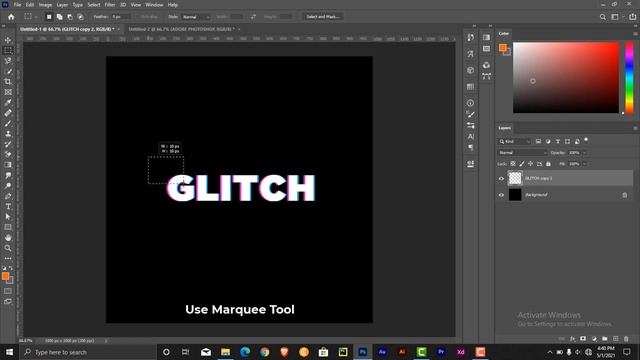Select the Horizontal Type tool
The height and width of the screenshot is (360, 640).
point(8,207)
